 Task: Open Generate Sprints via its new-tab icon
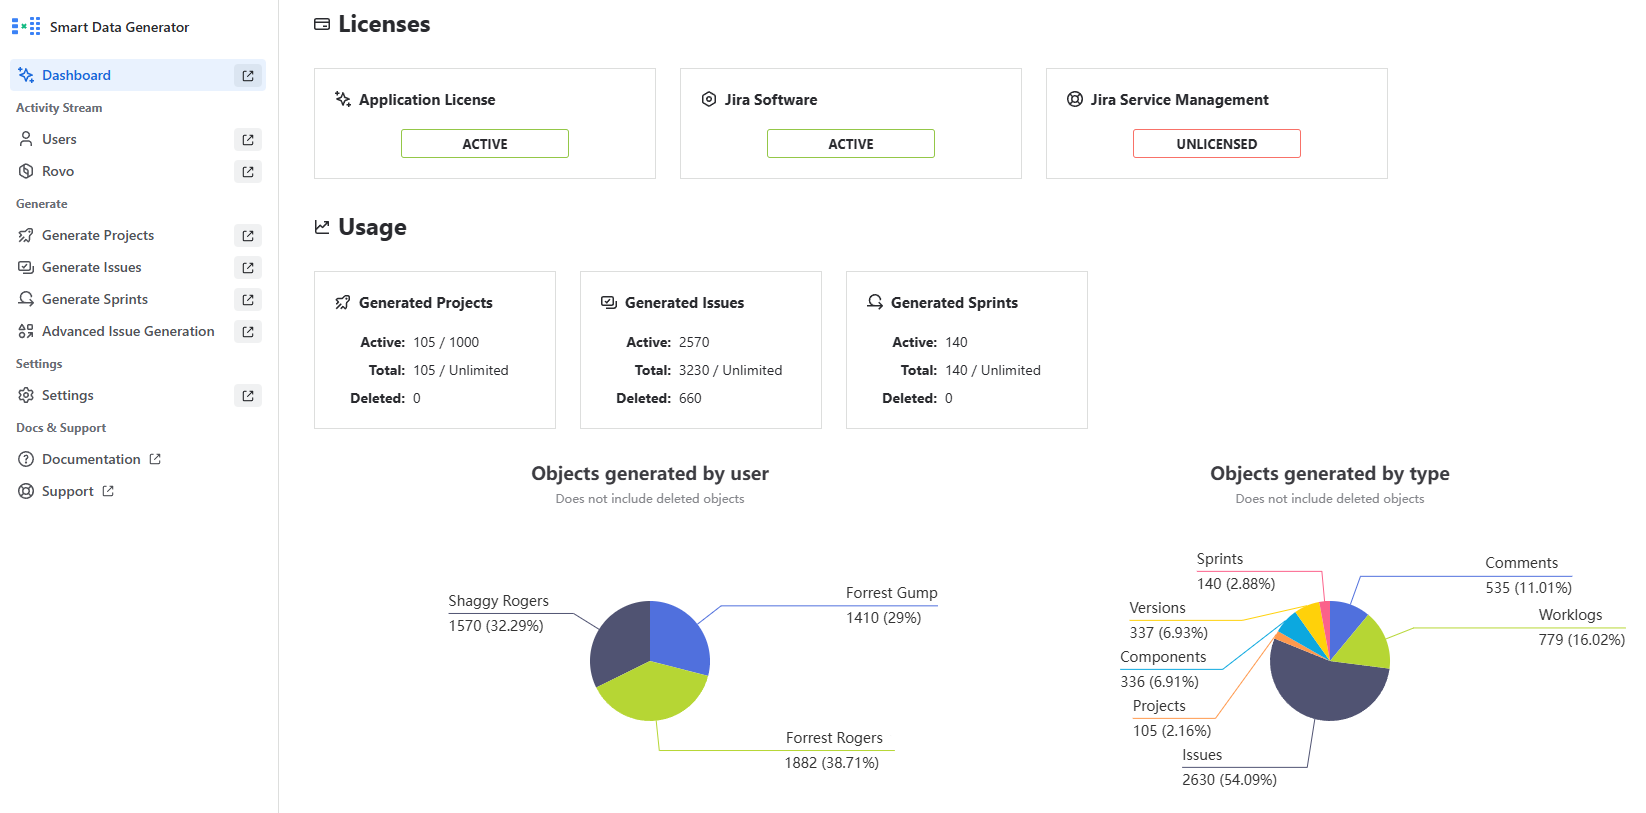(248, 300)
